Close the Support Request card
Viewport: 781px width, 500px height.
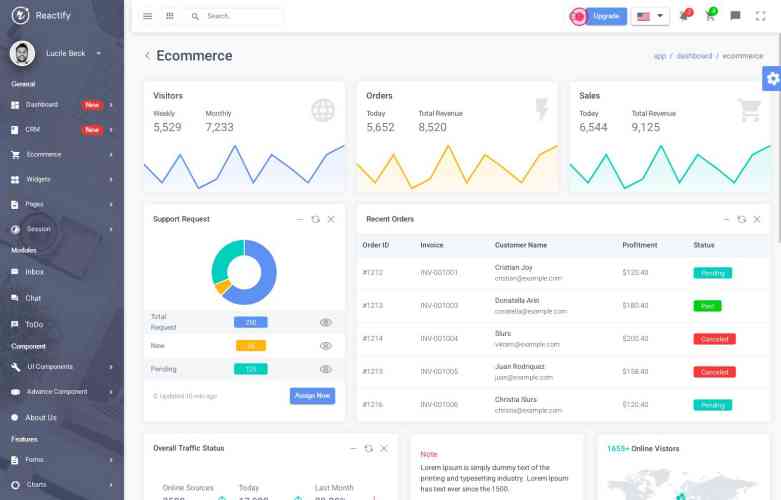tap(331, 219)
